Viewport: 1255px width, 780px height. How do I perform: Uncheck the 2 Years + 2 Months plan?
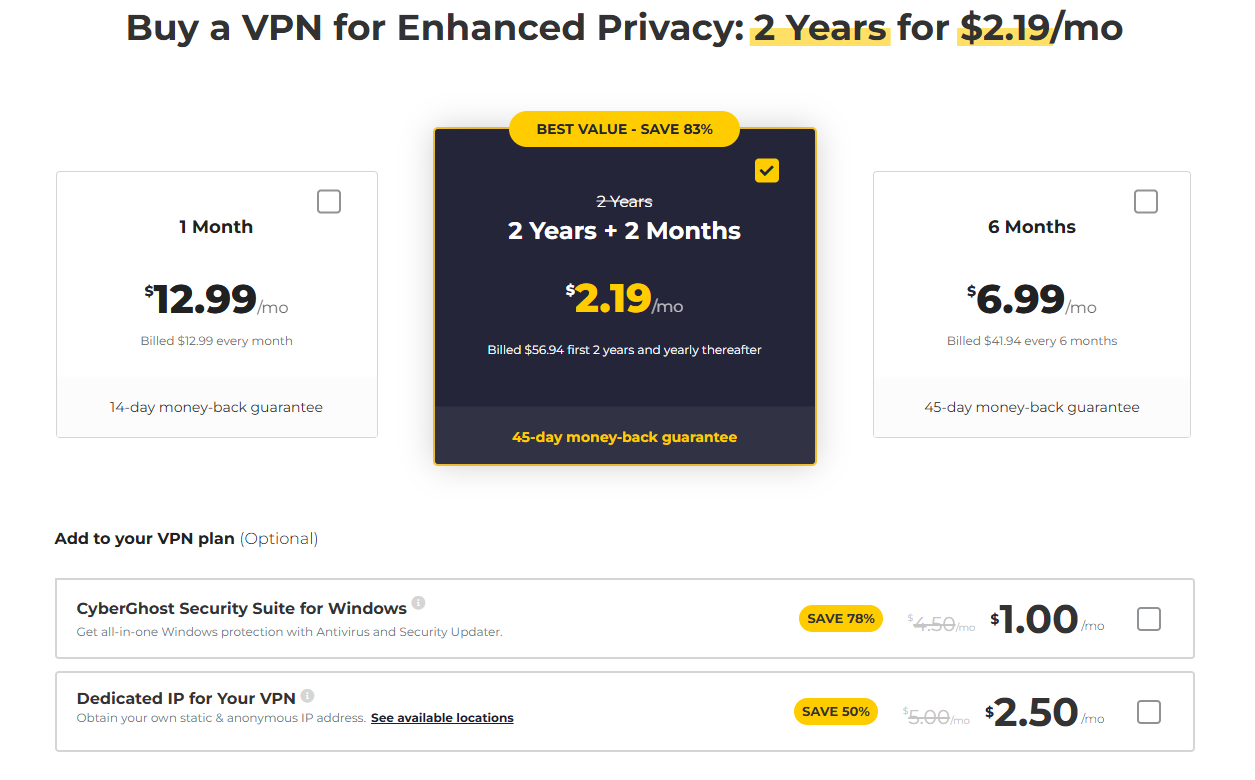[767, 171]
